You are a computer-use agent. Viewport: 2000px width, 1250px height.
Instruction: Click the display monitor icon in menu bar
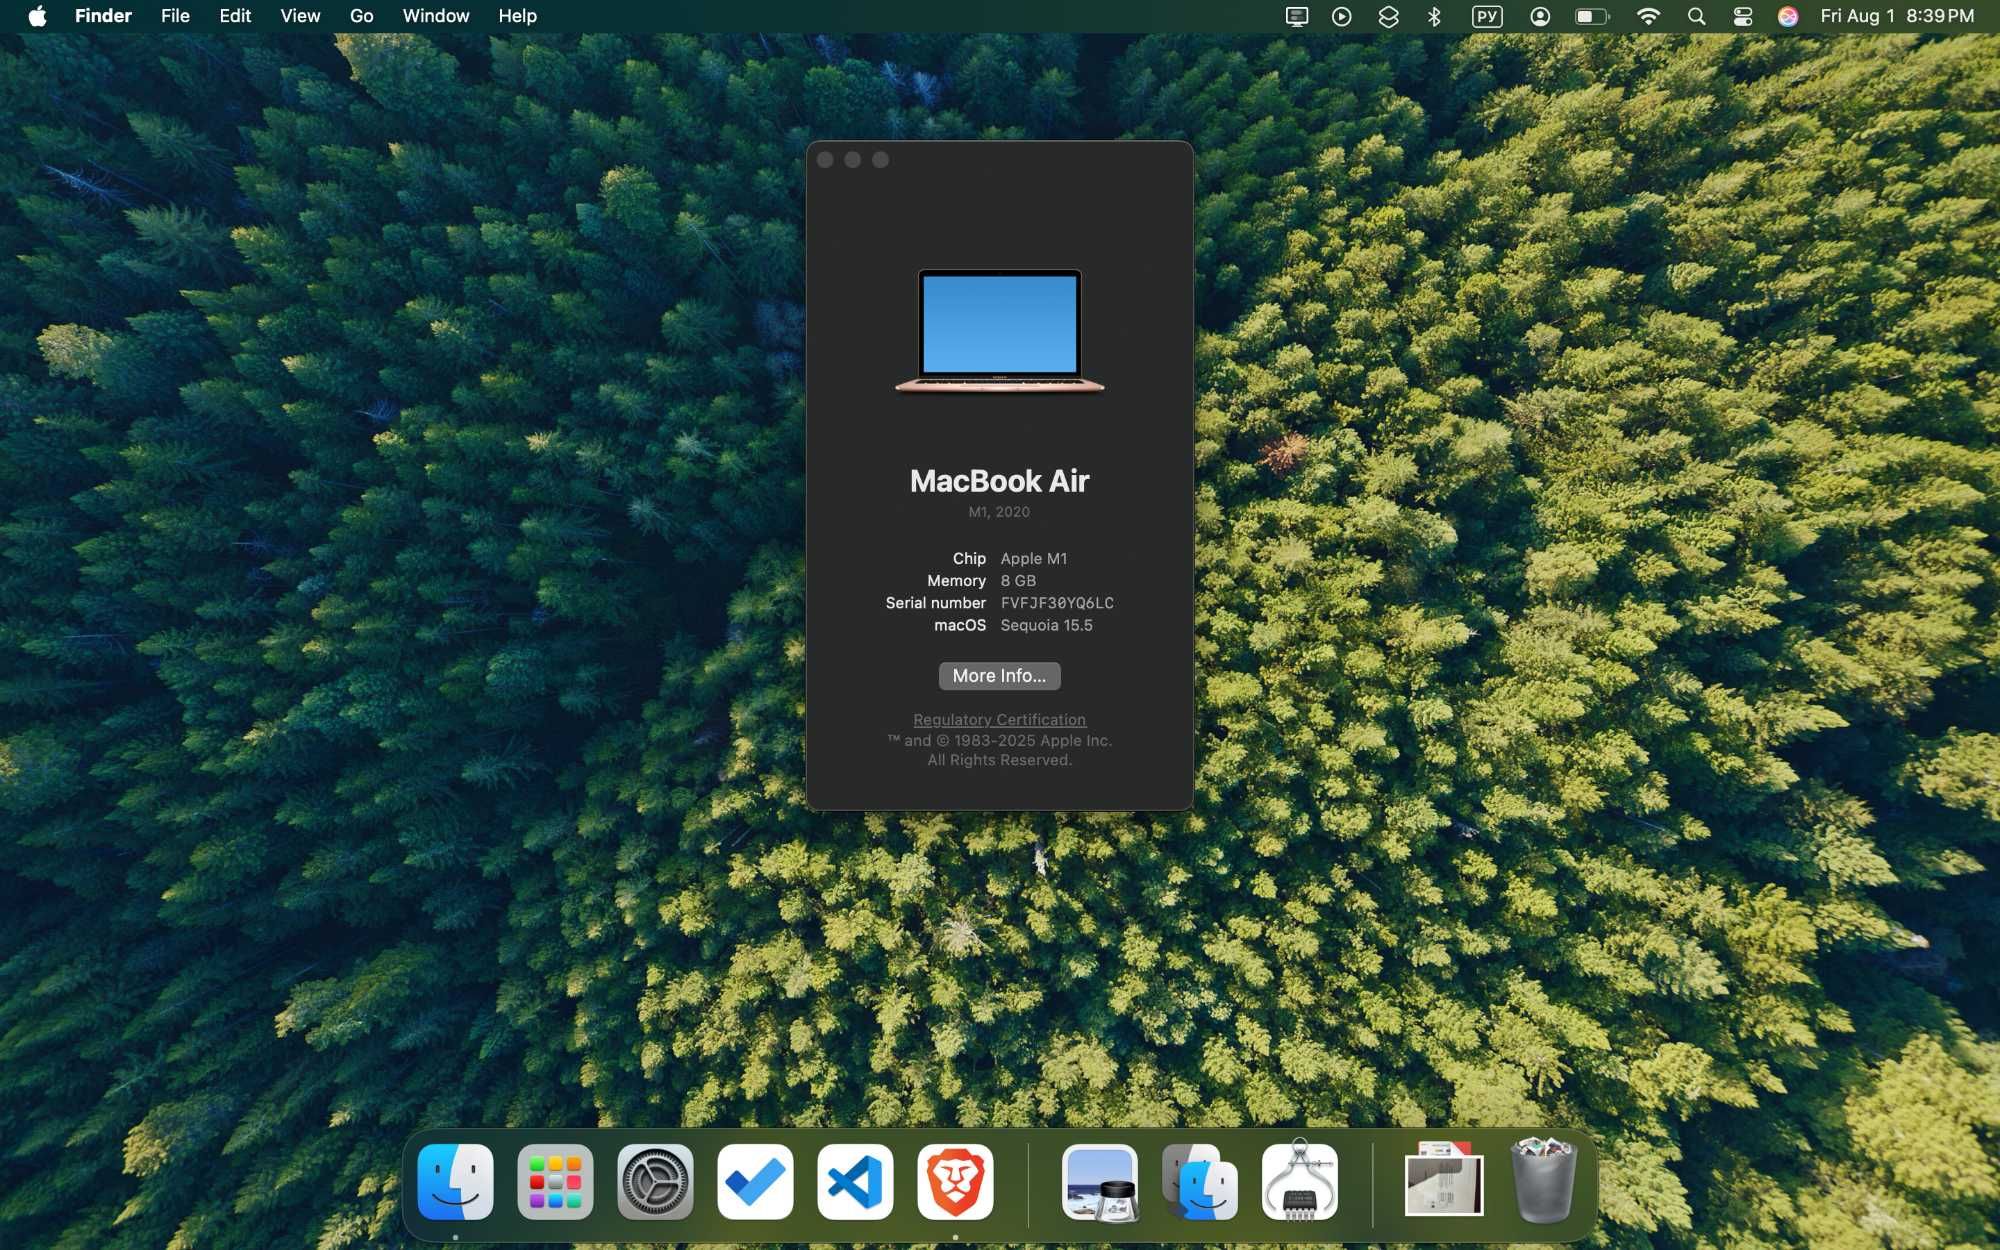pos(1296,16)
